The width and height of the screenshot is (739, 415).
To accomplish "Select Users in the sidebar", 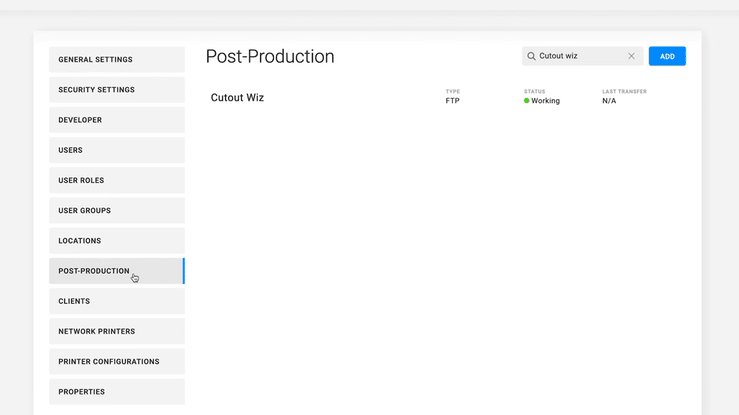I will point(116,150).
